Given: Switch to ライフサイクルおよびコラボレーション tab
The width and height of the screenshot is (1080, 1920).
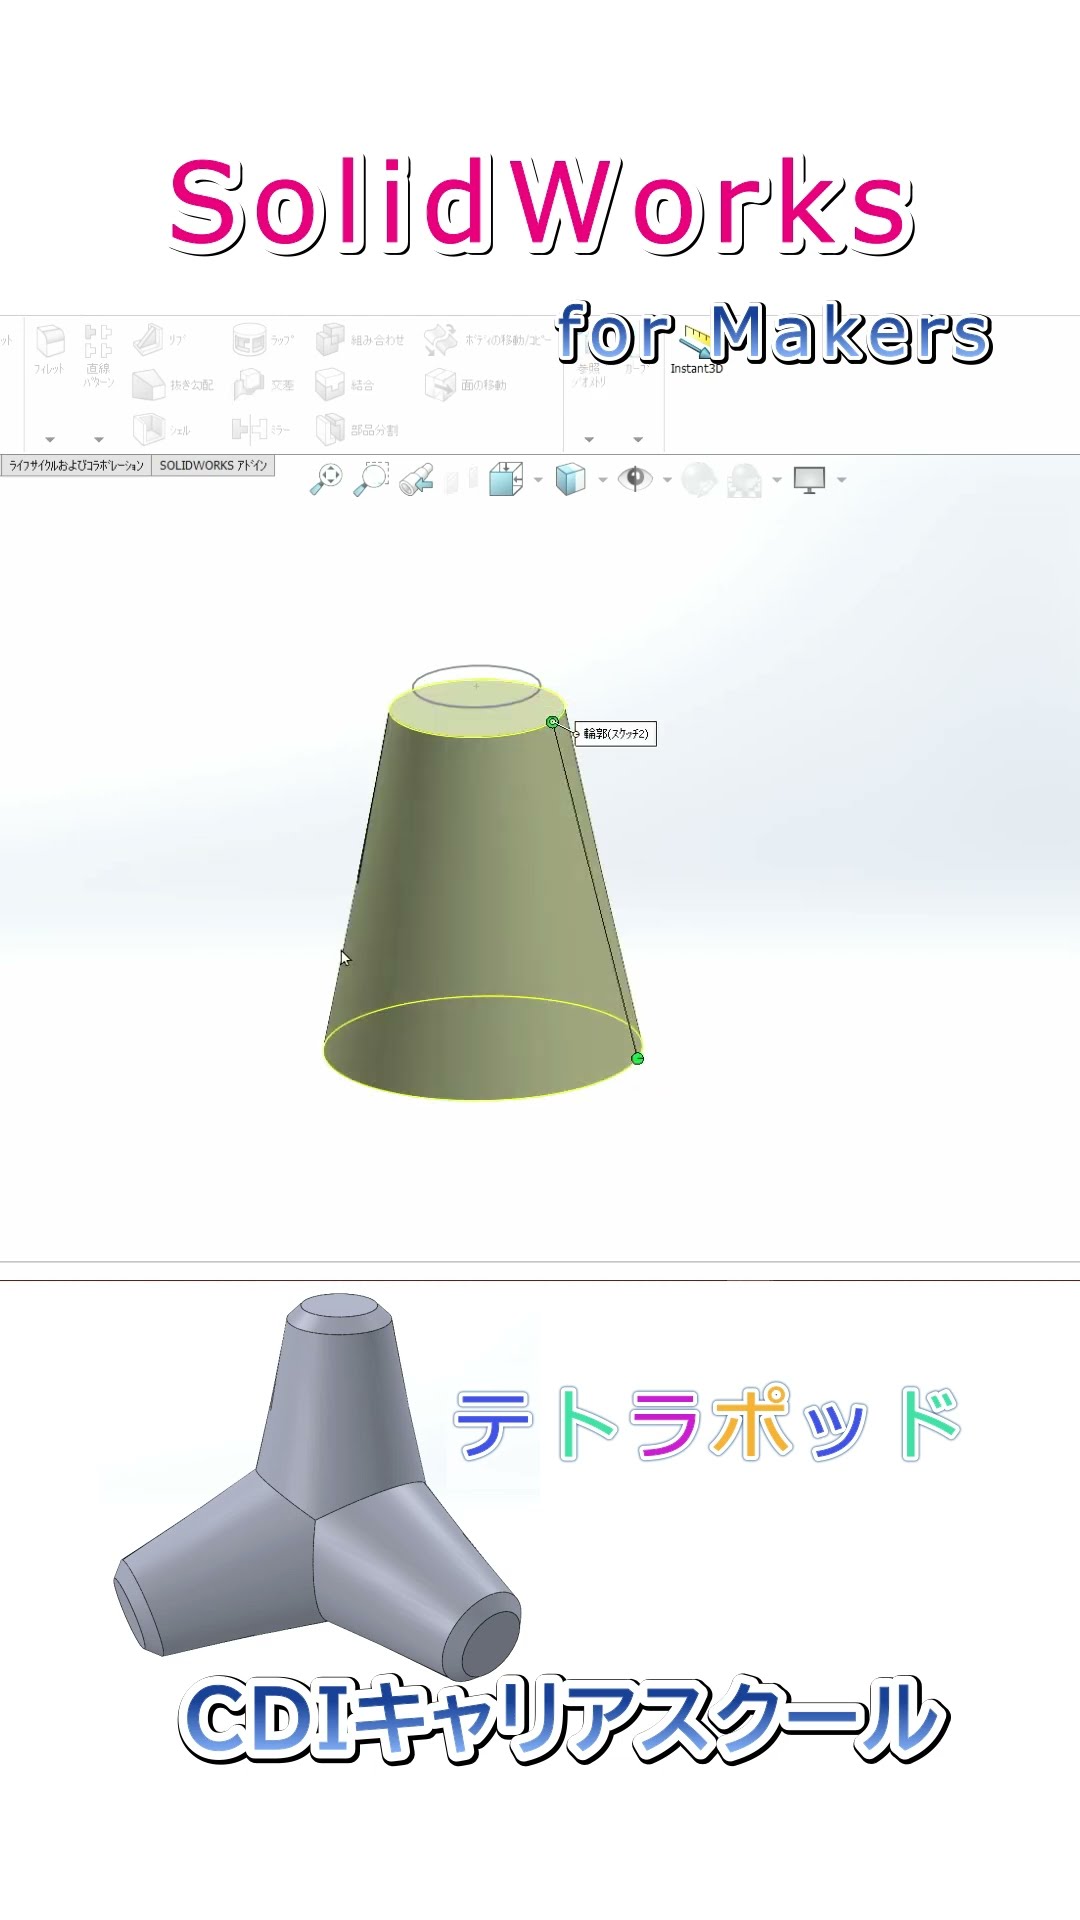Looking at the screenshot, I should point(76,466).
